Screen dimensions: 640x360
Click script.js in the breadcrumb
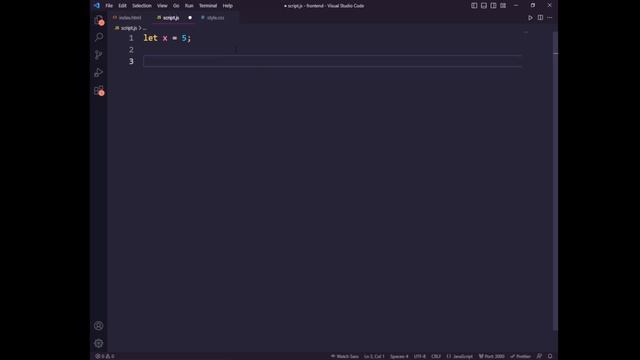tap(129, 28)
